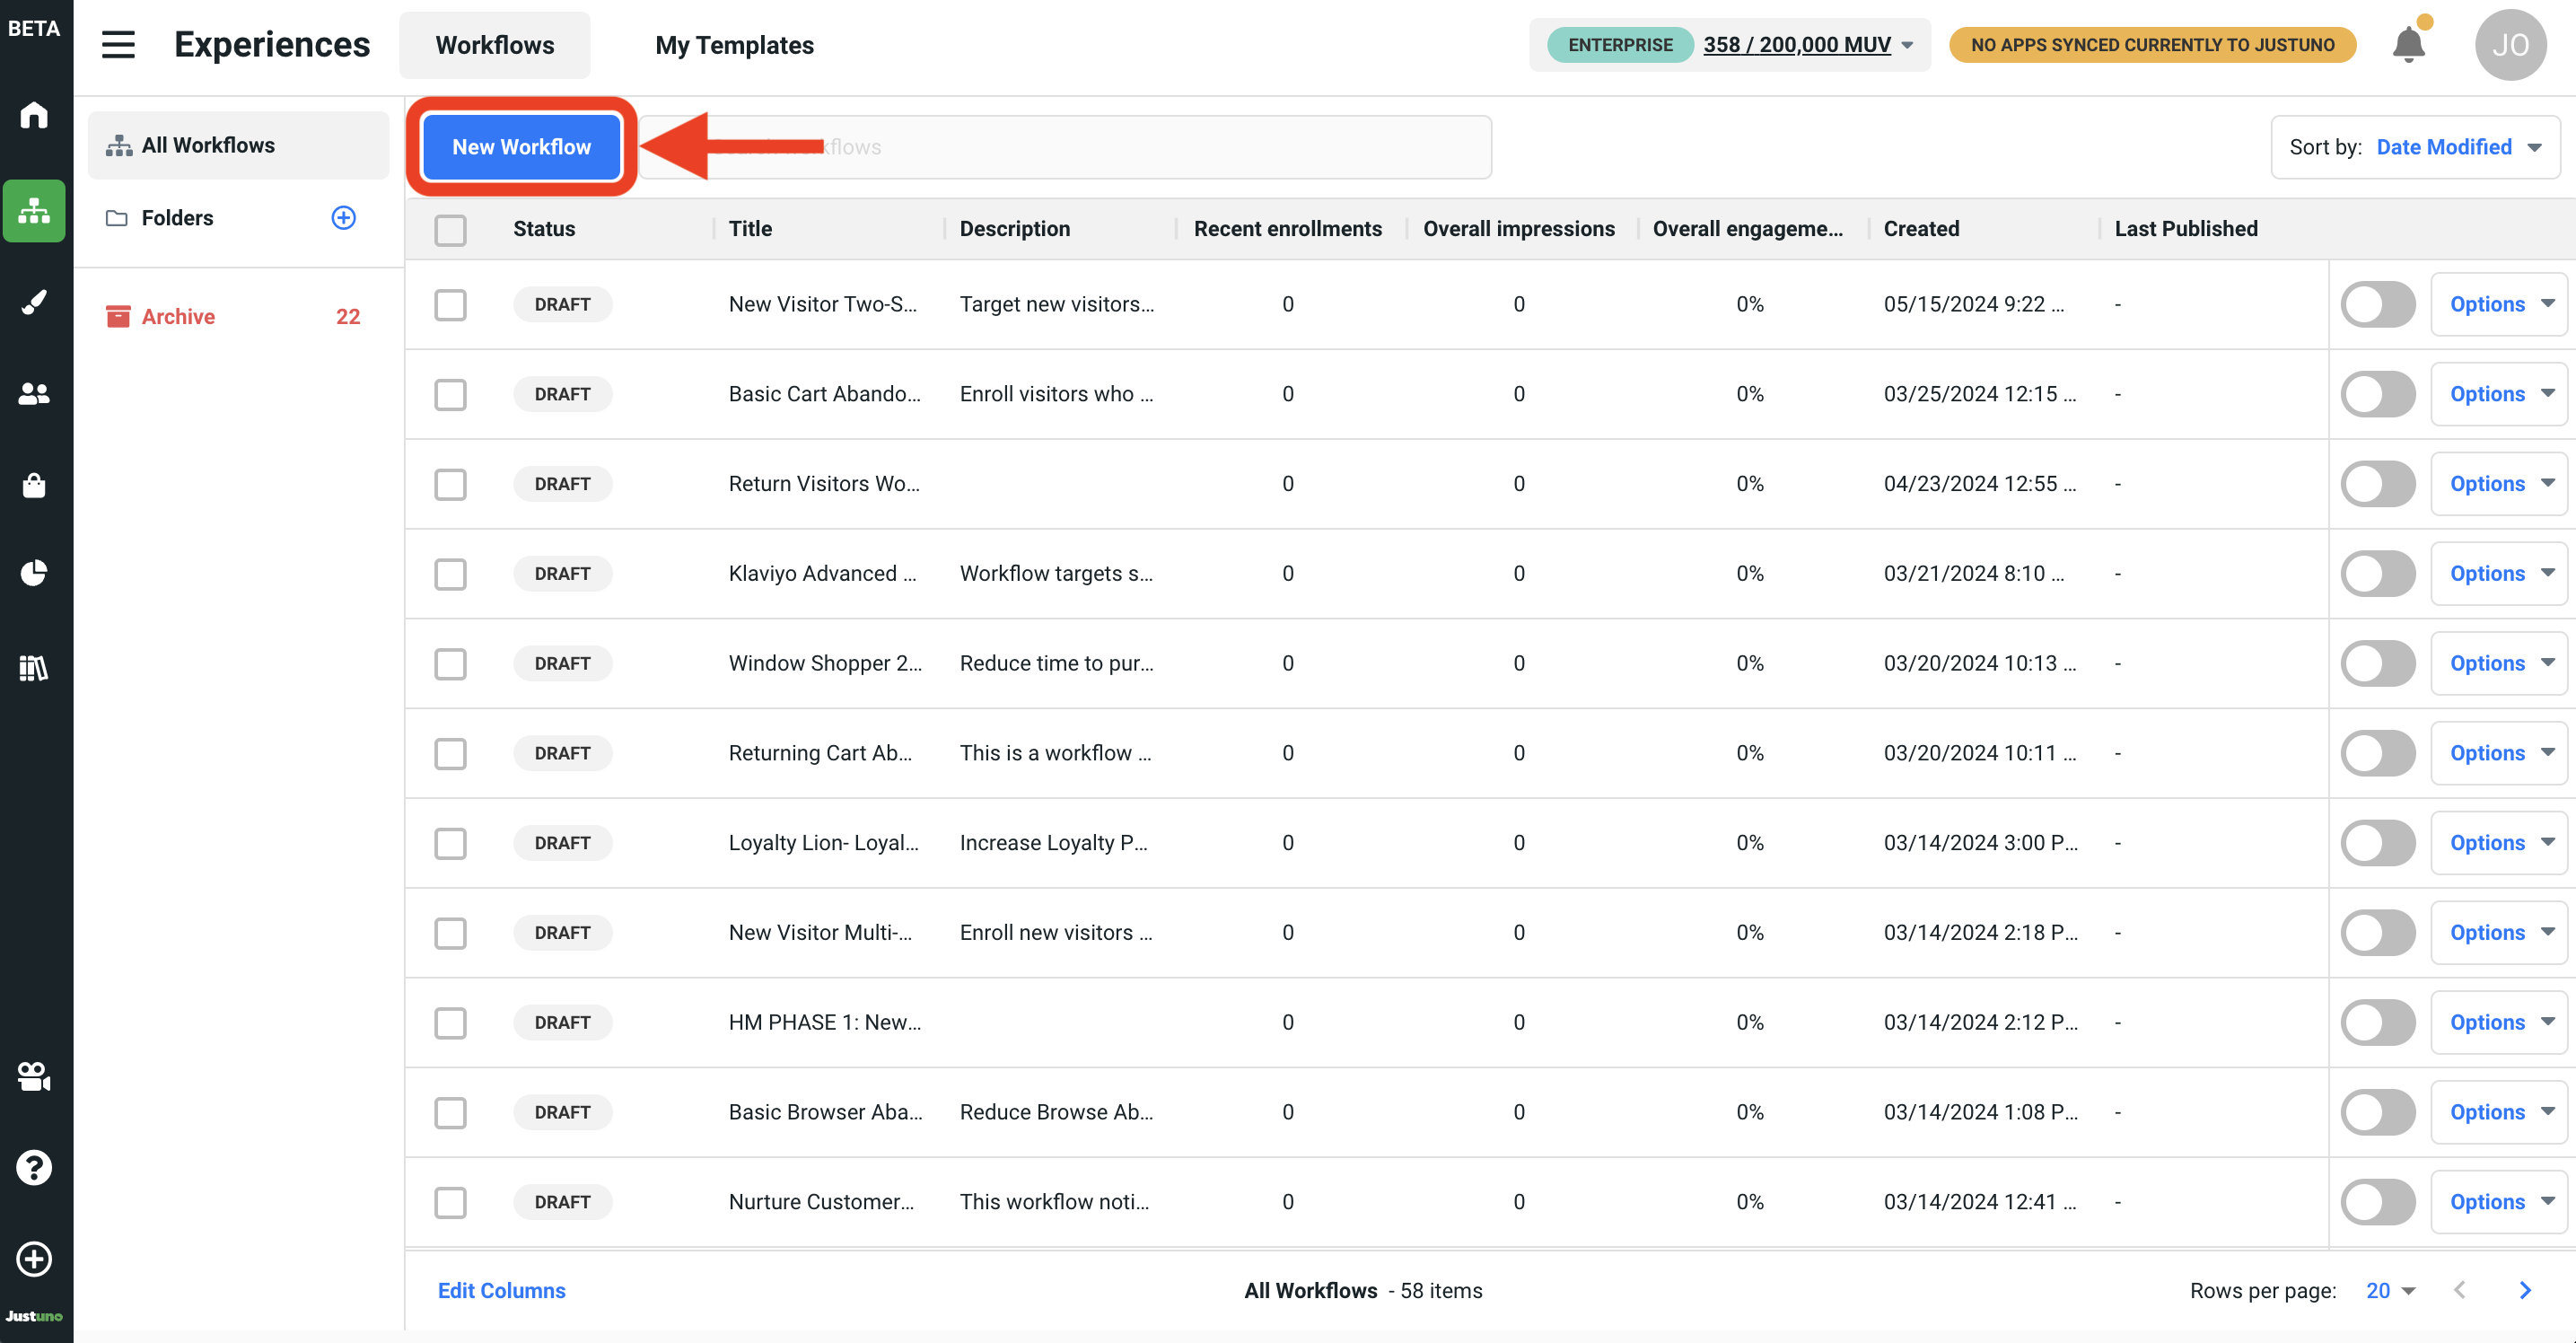The image size is (2576, 1343).
Task: Open the Archive section
Action: (178, 317)
